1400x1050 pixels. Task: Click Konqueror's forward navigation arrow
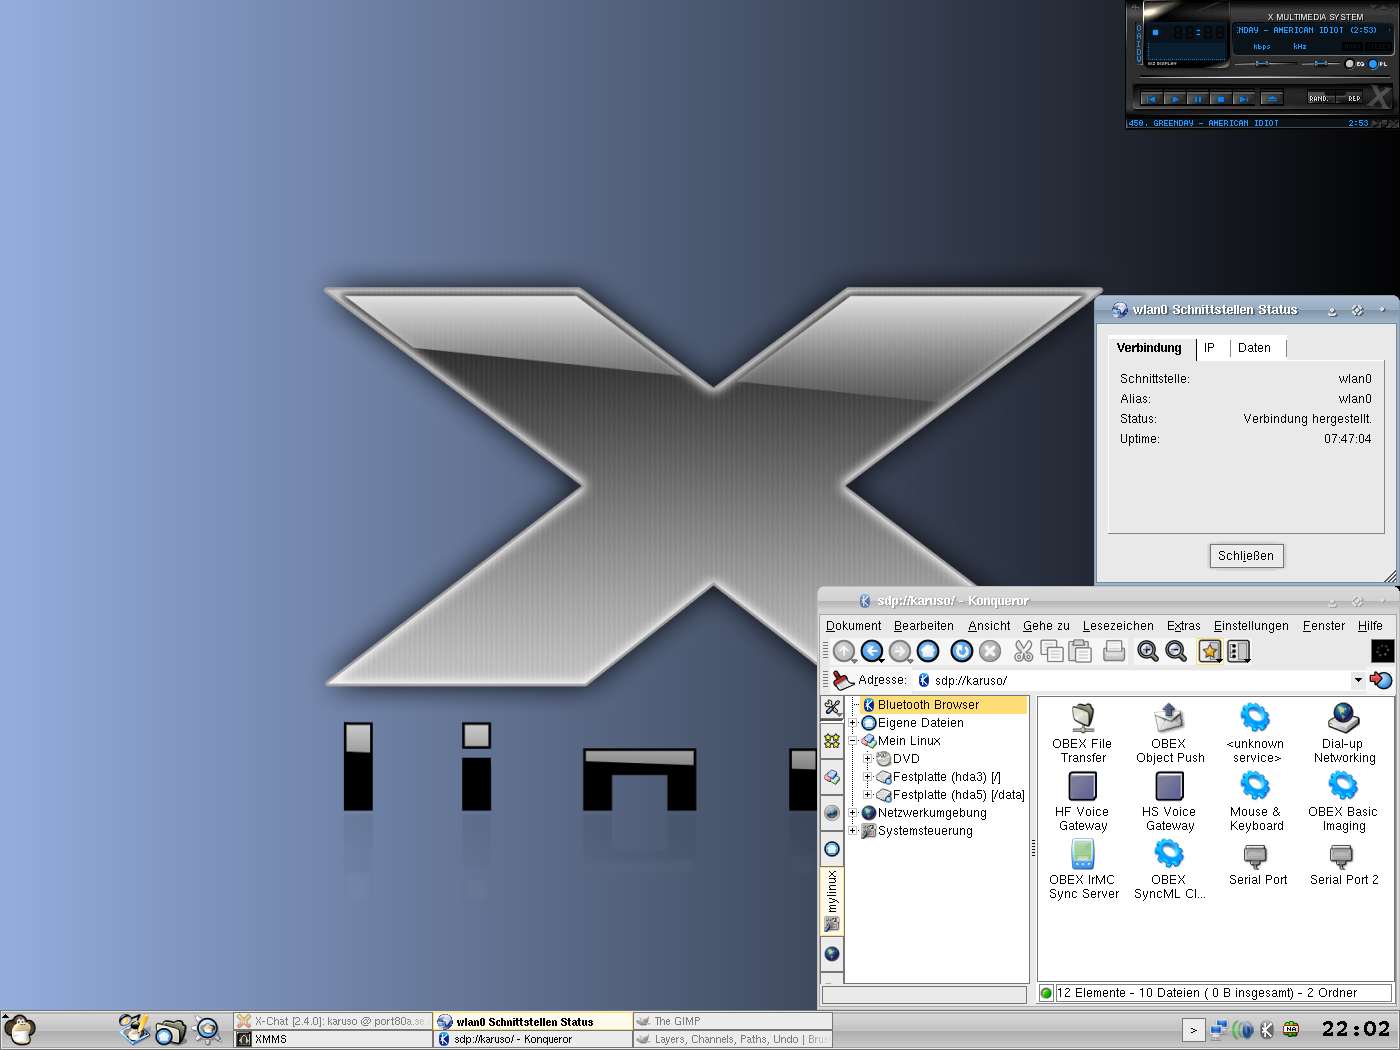click(901, 652)
